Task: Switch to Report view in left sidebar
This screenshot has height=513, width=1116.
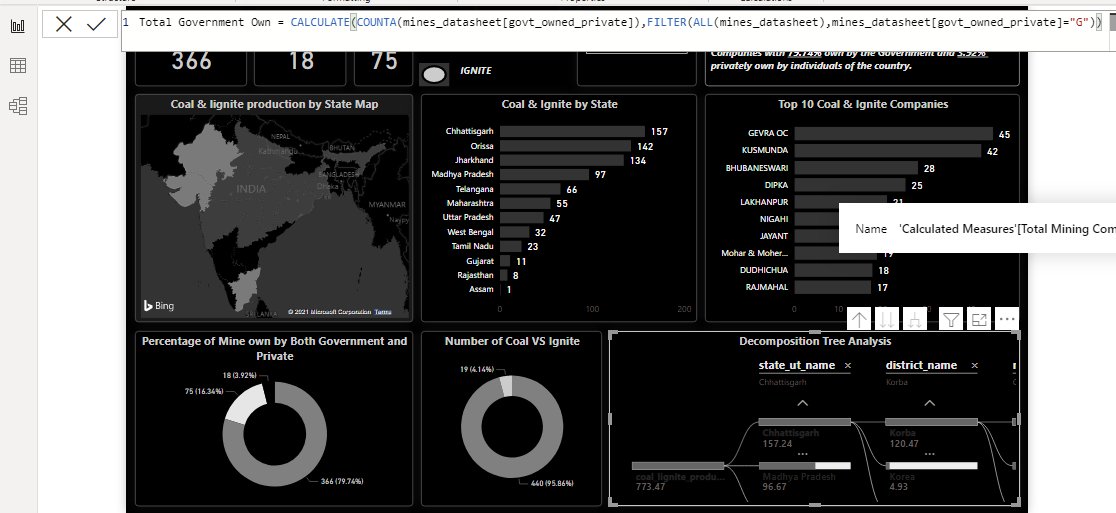Action: point(18,26)
